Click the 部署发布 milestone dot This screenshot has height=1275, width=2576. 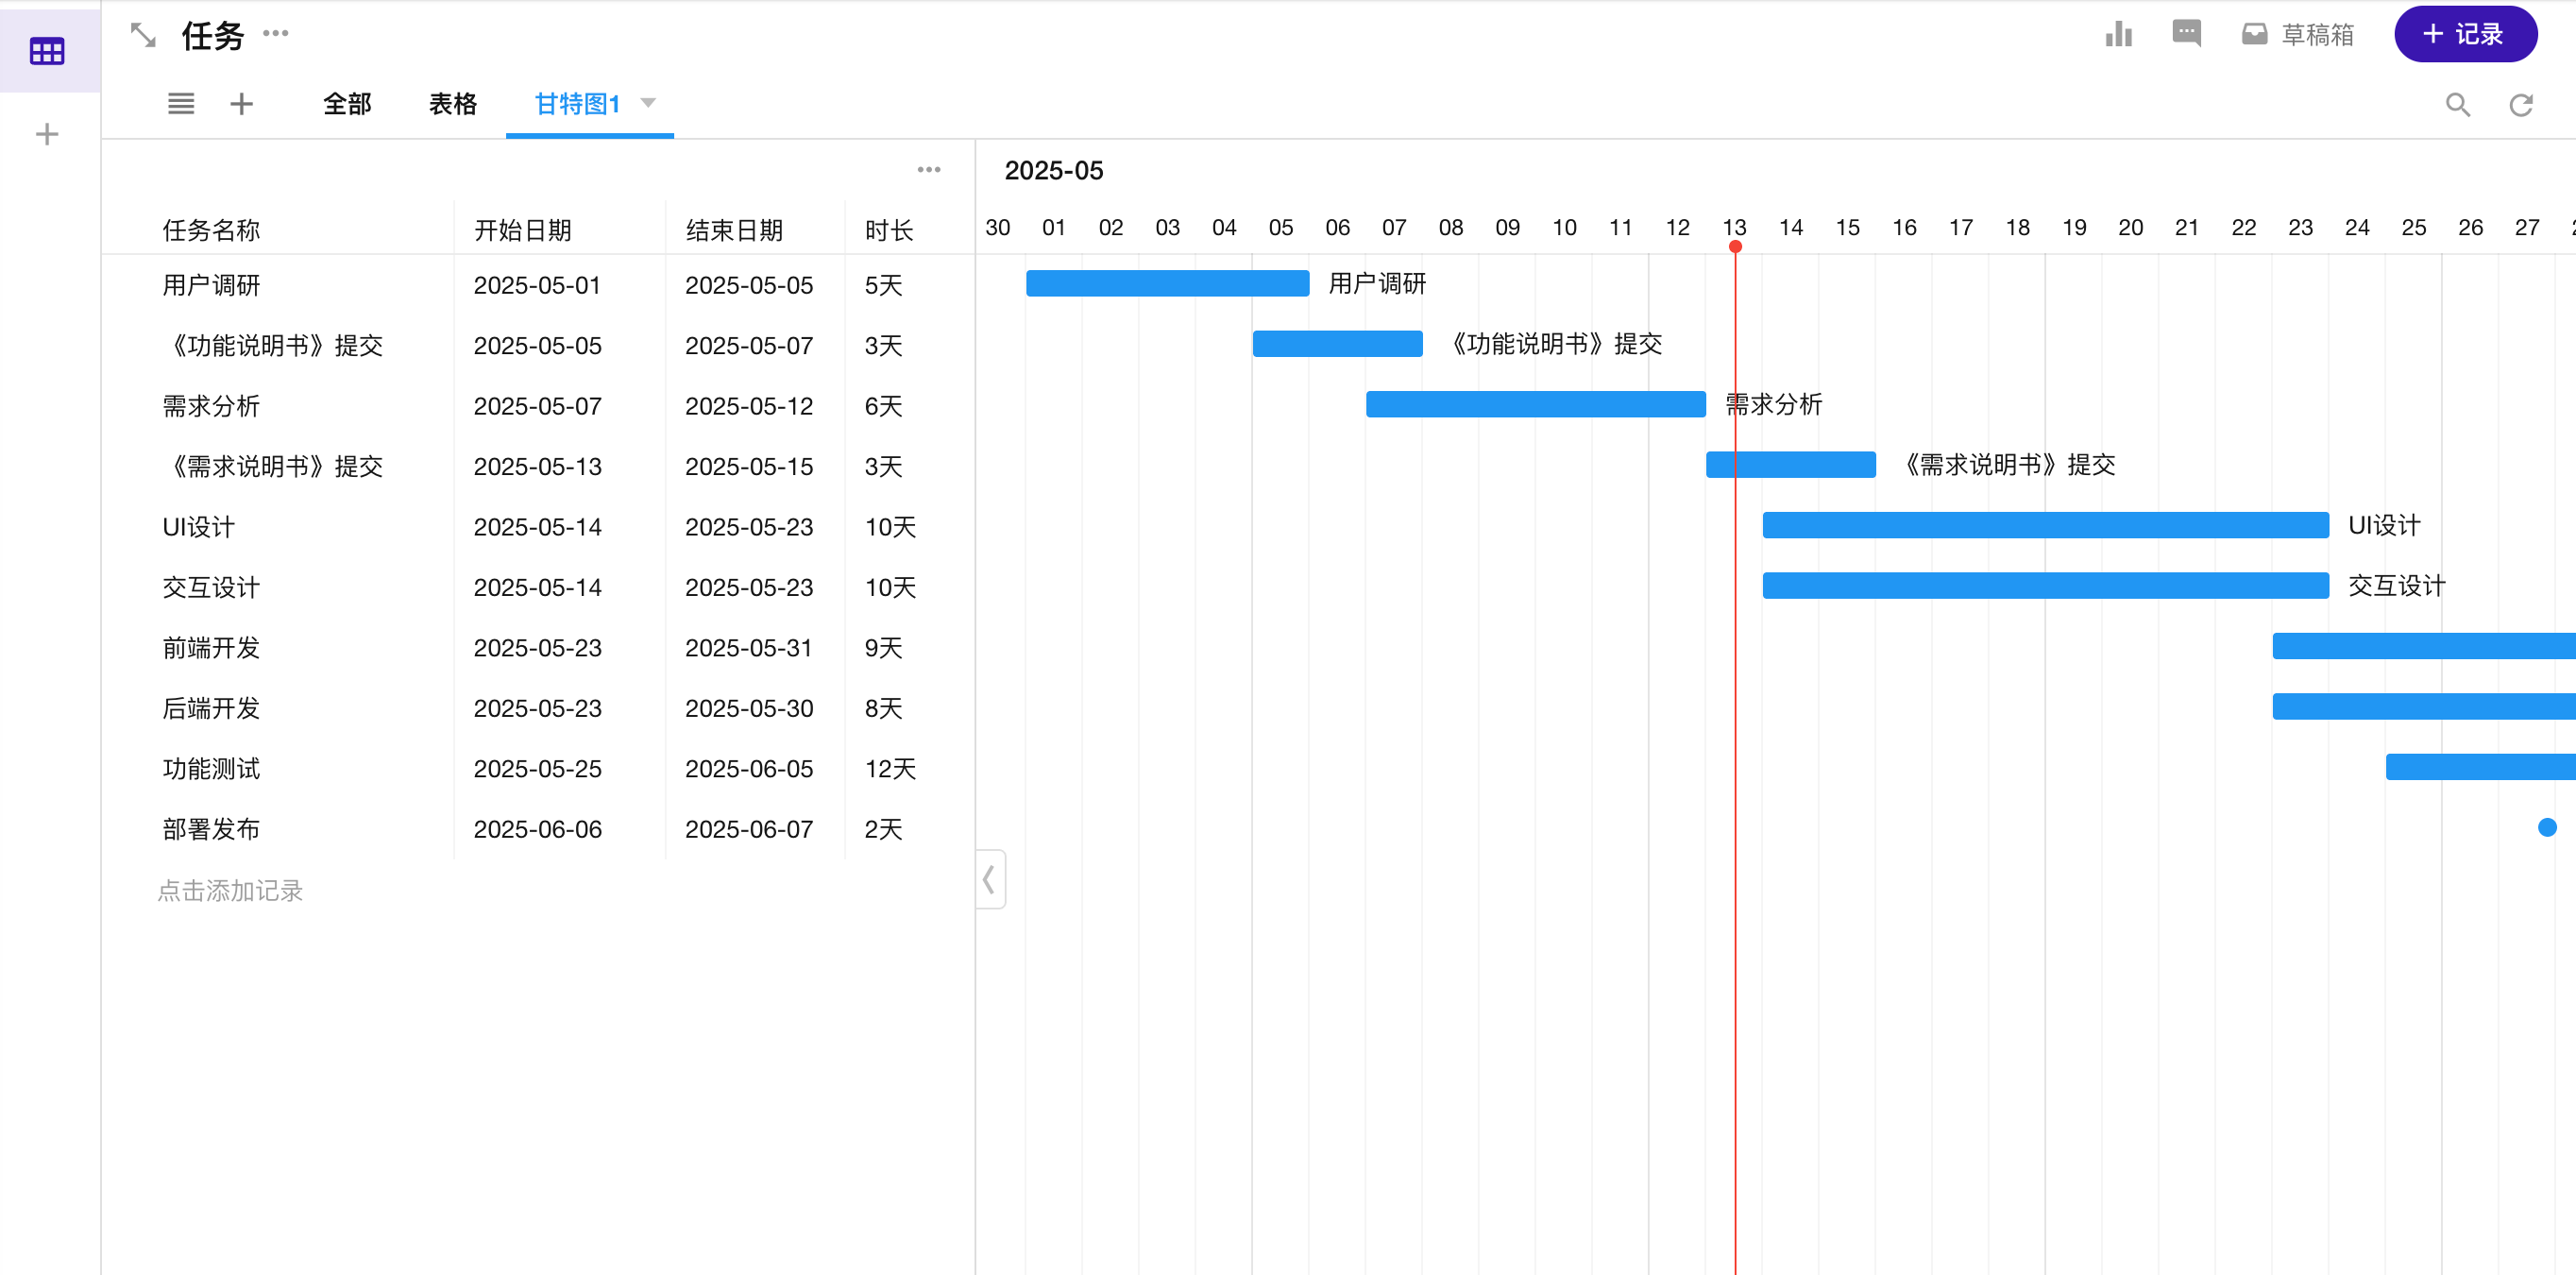click(x=2546, y=827)
